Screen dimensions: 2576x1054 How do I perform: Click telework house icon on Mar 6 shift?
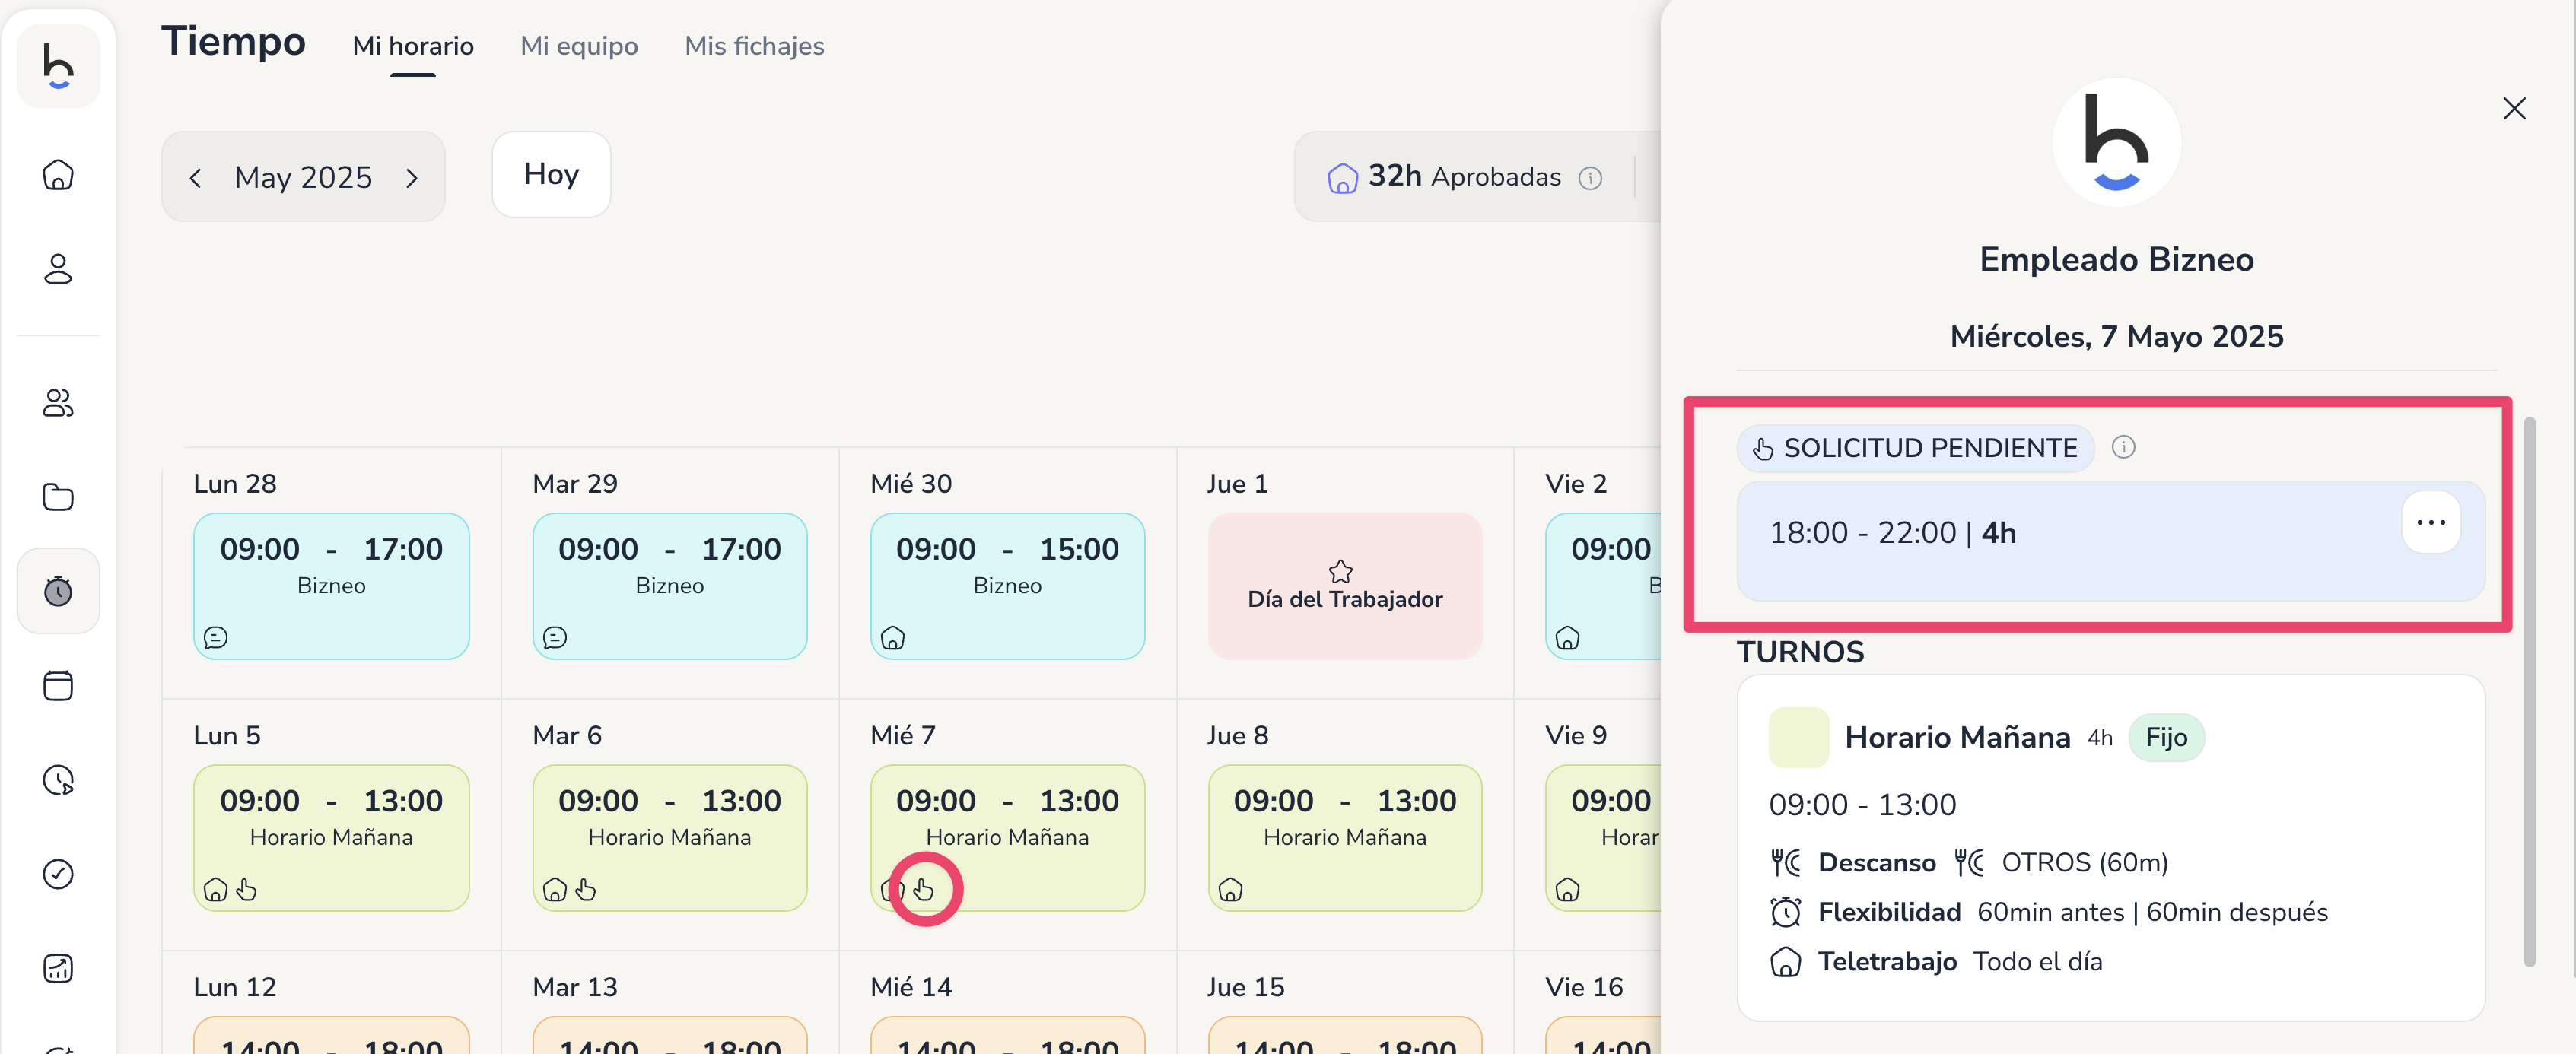(555, 889)
